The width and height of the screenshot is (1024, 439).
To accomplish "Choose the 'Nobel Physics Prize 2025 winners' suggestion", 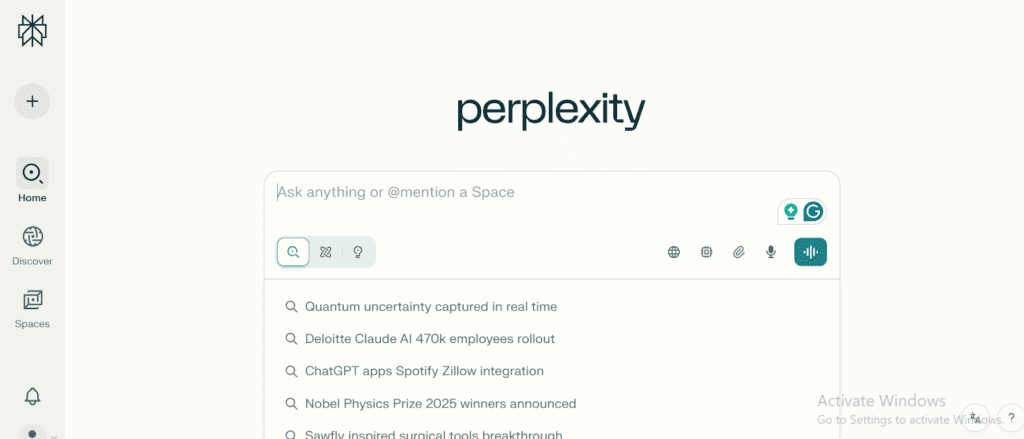I will coord(440,404).
